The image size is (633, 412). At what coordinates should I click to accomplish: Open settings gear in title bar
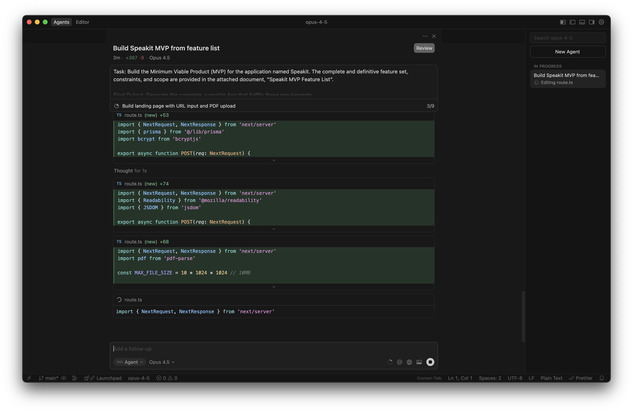click(602, 22)
